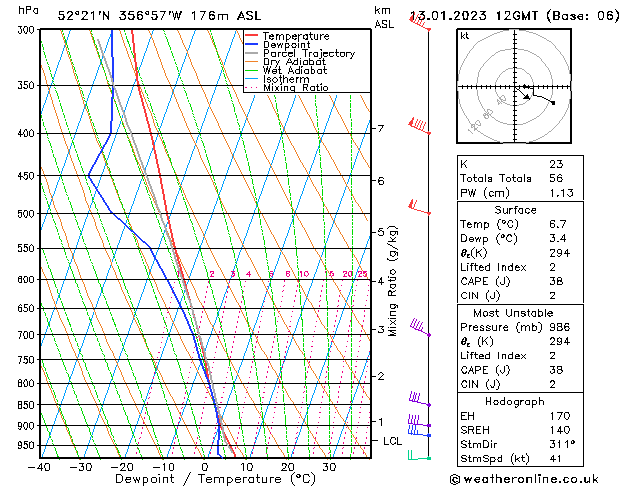
Task: Click the CAPE (J) value in Most Unstable section
Action: tap(556, 370)
